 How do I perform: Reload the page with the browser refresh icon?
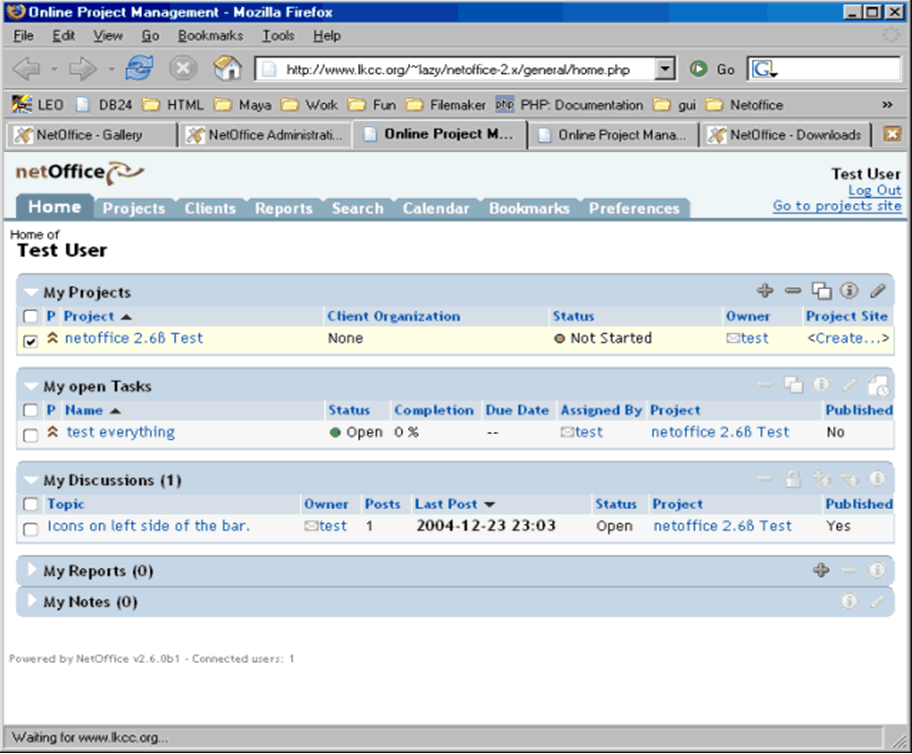tap(139, 69)
